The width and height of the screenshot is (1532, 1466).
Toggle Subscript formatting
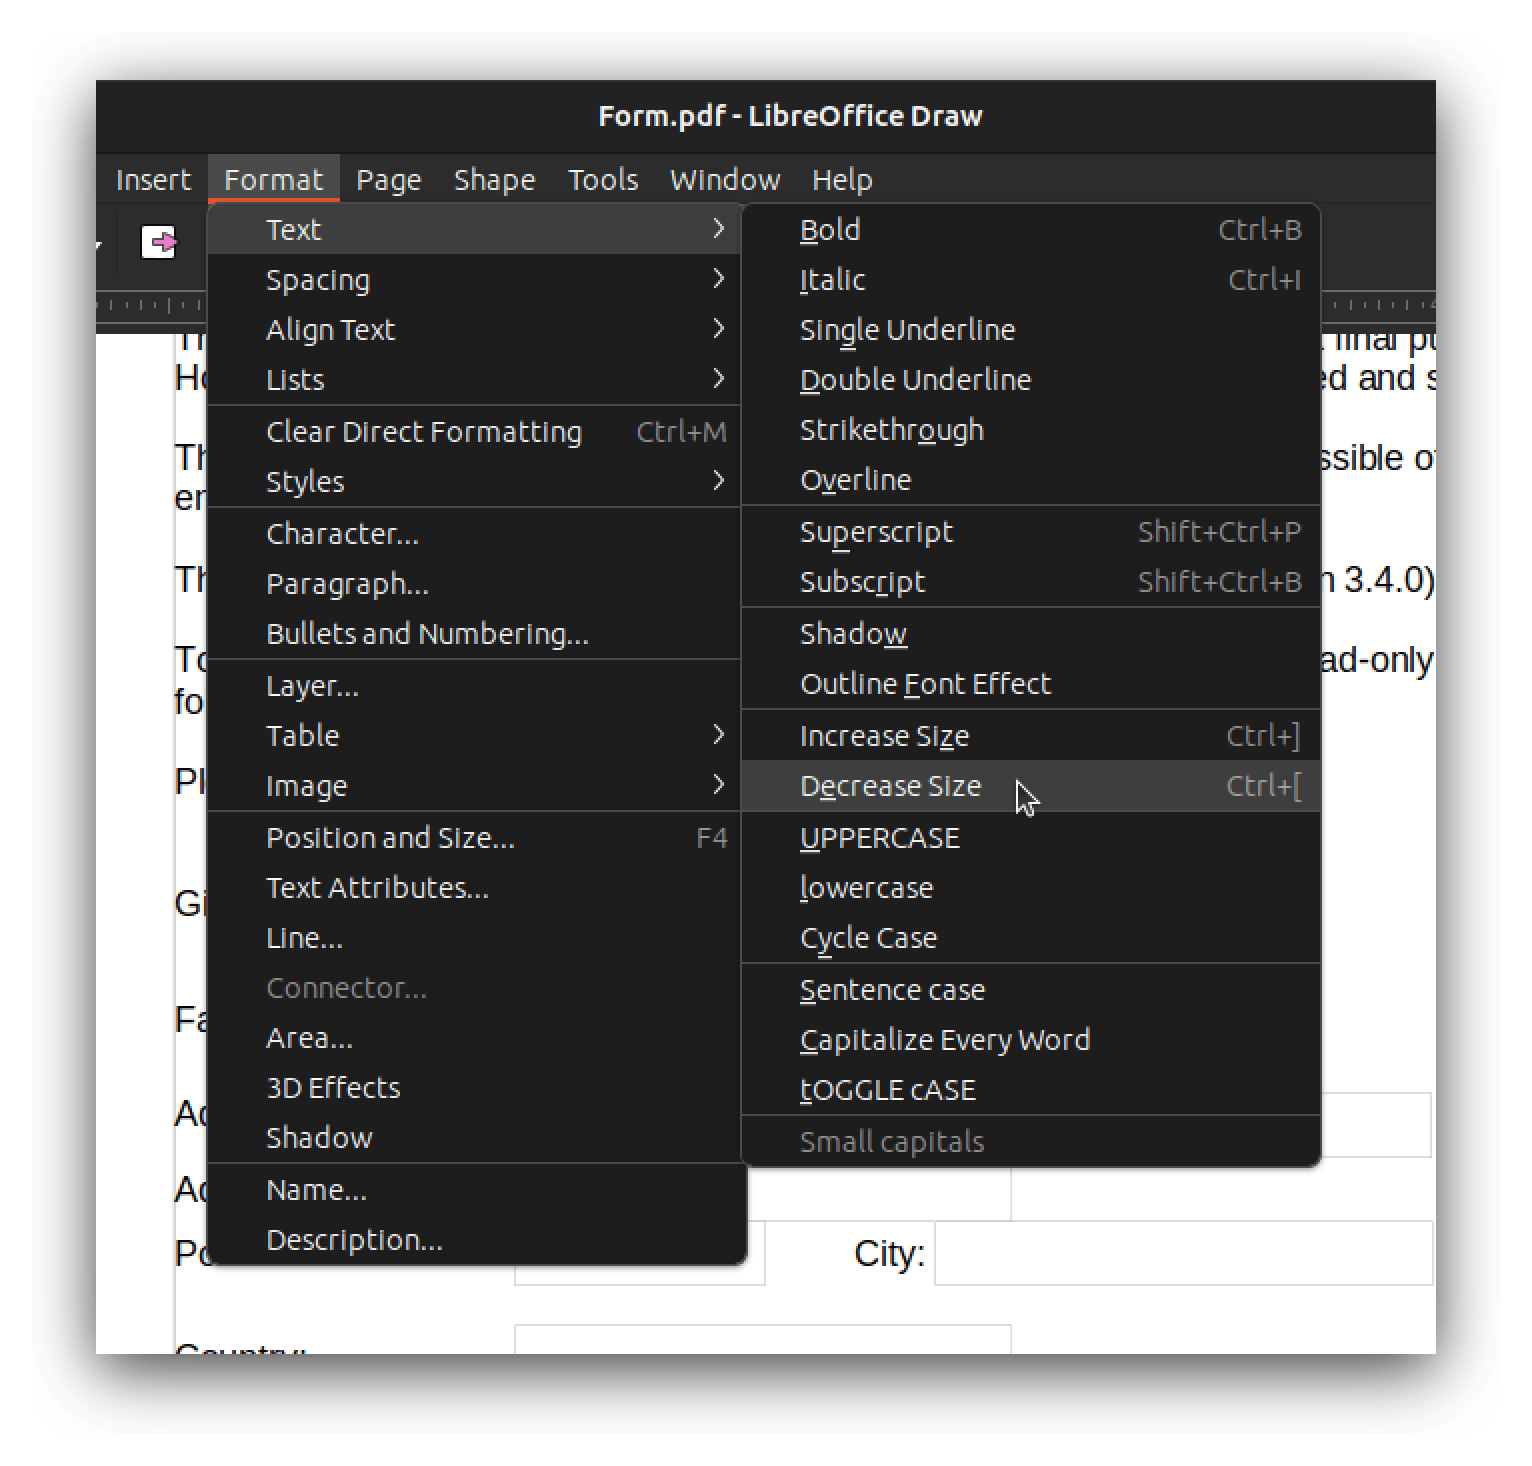[1031, 582]
